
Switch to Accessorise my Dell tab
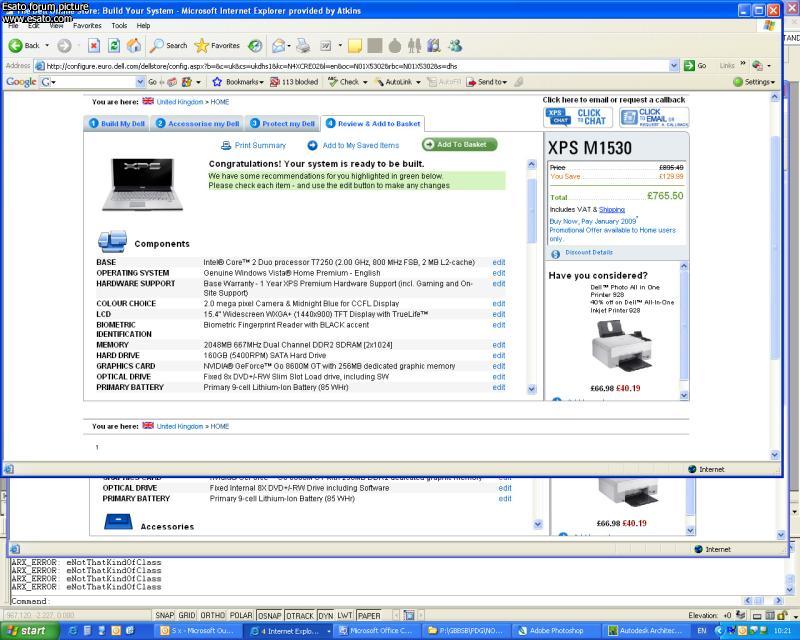[197, 124]
